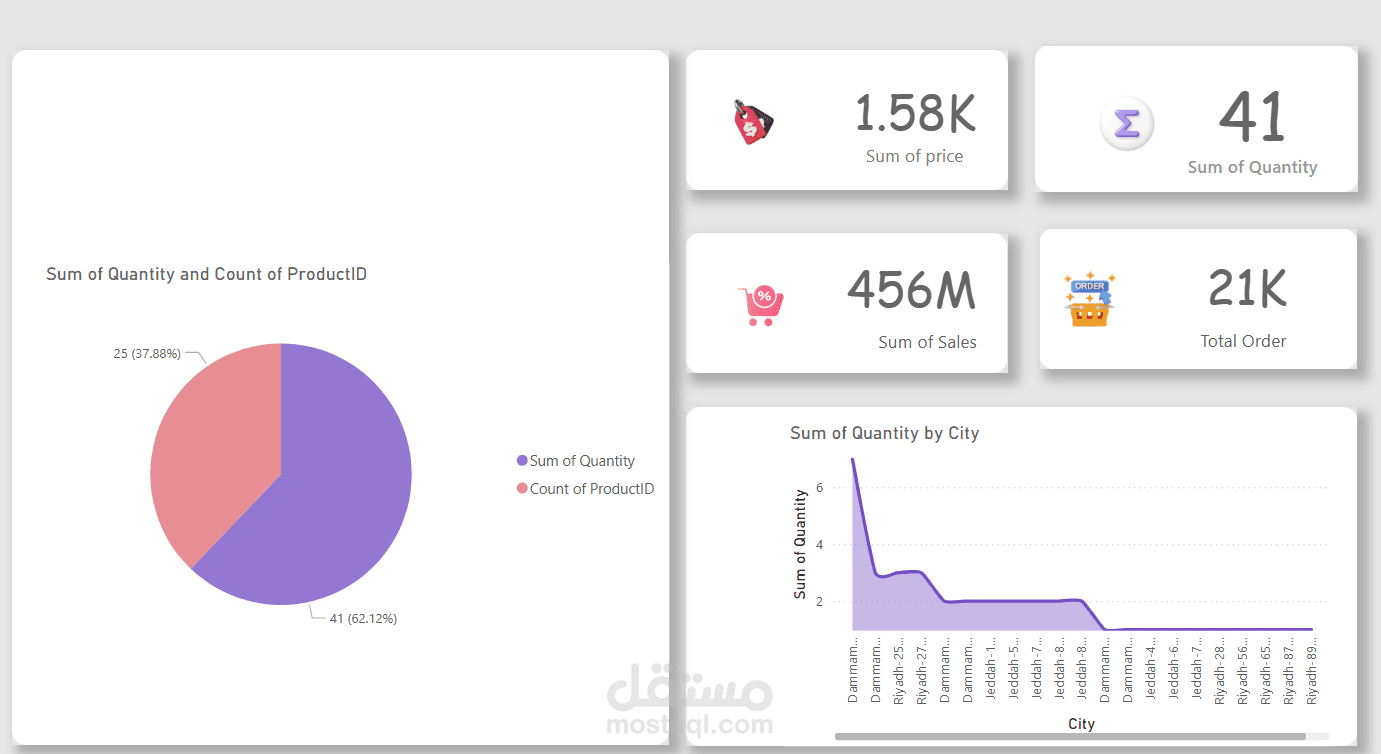Select the 41 (62.12%) data label
Image resolution: width=1381 pixels, height=754 pixels.
[x=363, y=619]
